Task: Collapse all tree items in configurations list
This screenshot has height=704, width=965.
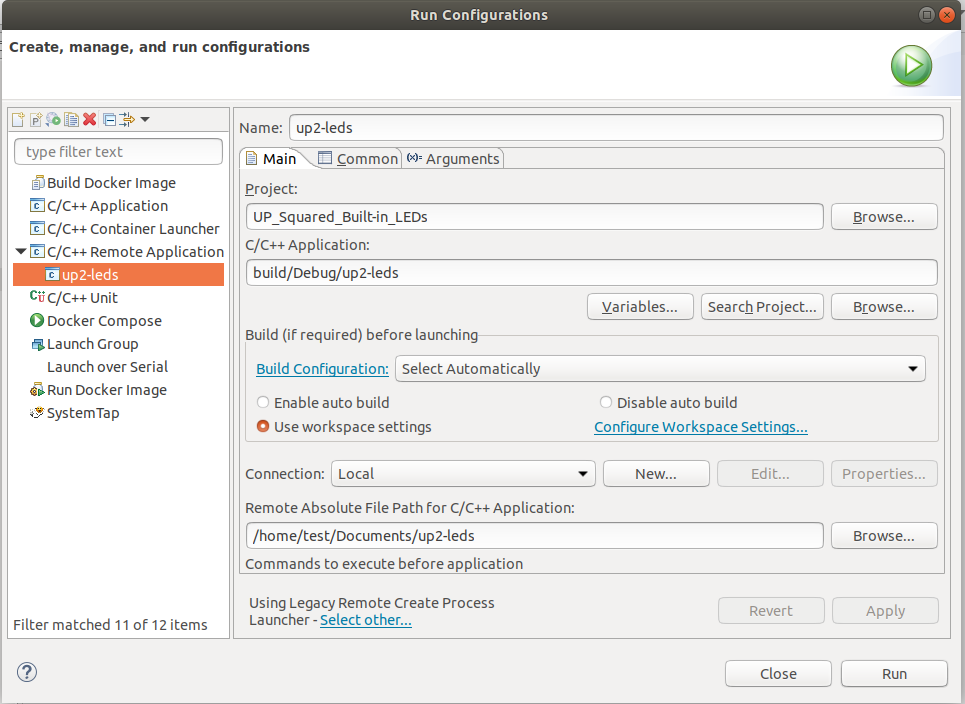Action: coord(109,120)
